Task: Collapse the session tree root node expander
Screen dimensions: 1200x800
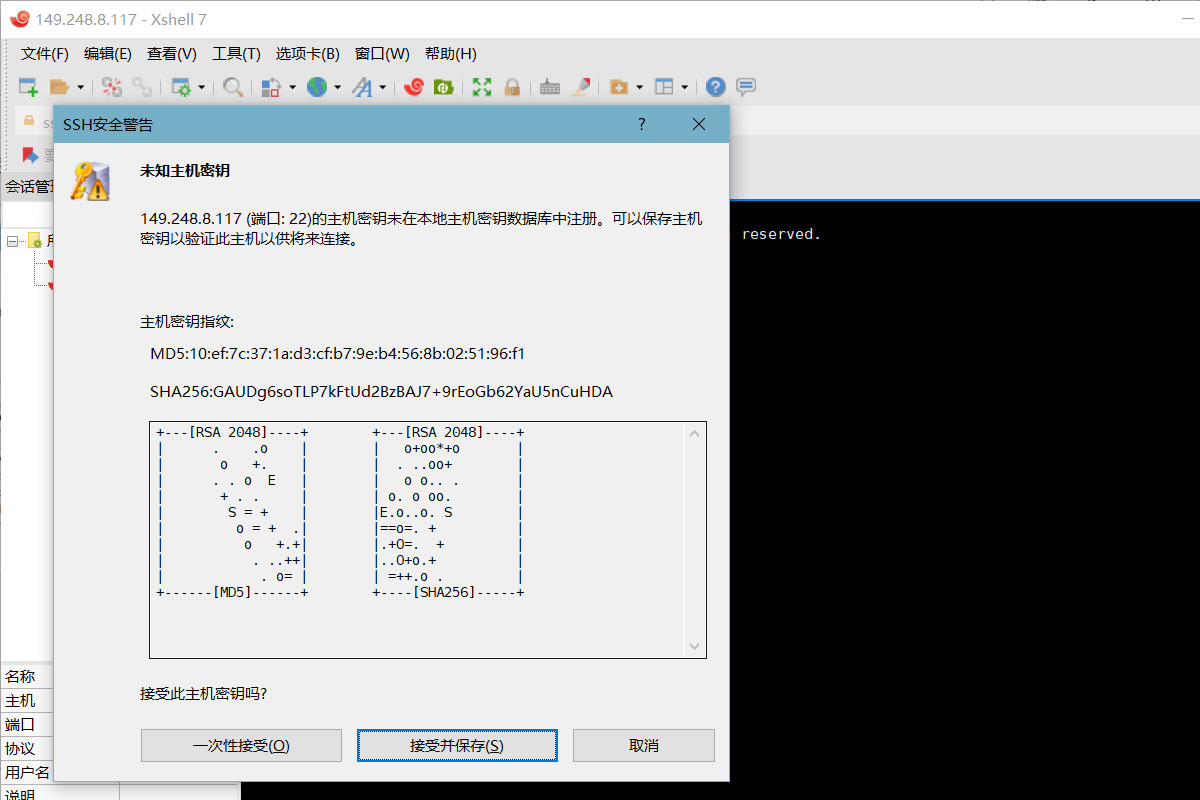Action: (13, 240)
